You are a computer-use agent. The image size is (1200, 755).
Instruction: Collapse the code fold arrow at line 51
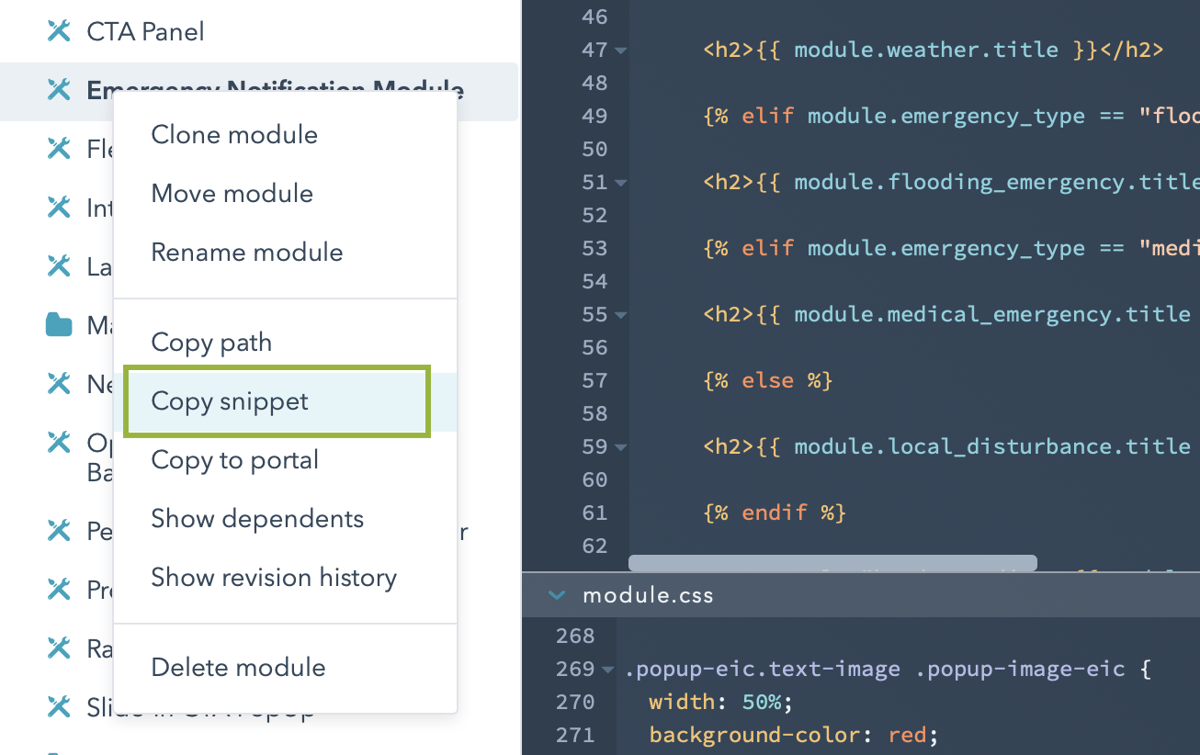click(621, 183)
